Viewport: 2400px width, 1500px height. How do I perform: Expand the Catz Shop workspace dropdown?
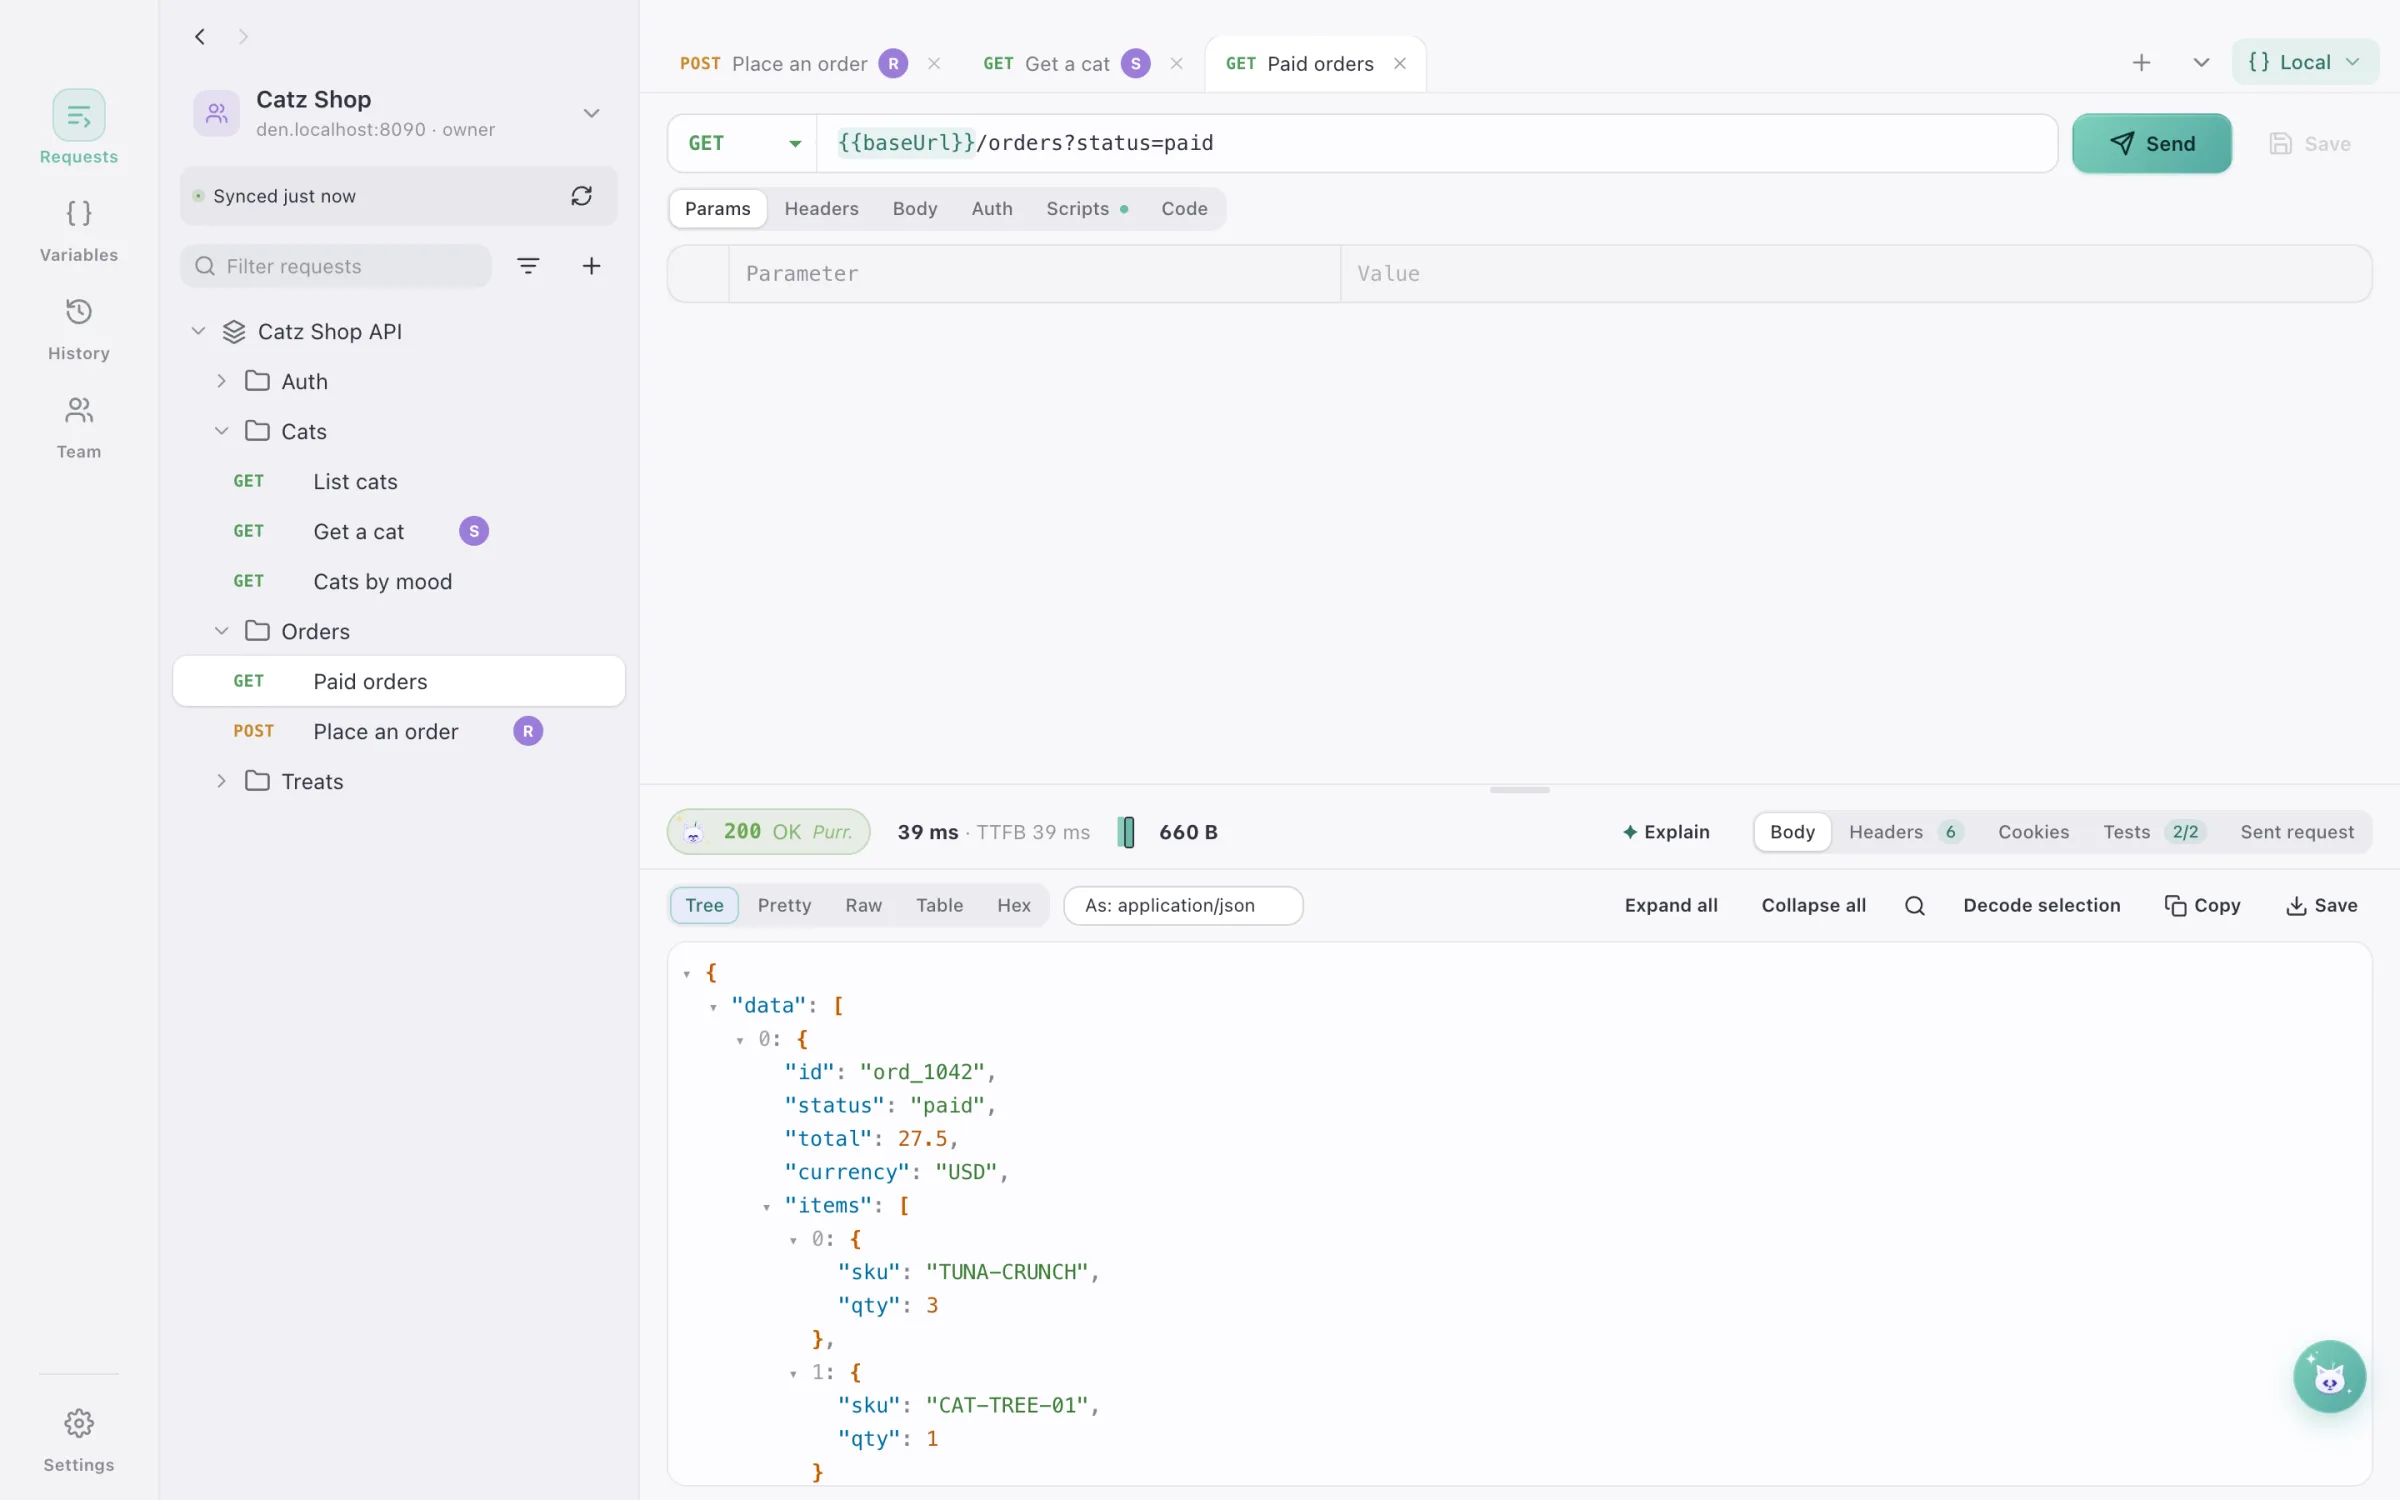(x=592, y=113)
